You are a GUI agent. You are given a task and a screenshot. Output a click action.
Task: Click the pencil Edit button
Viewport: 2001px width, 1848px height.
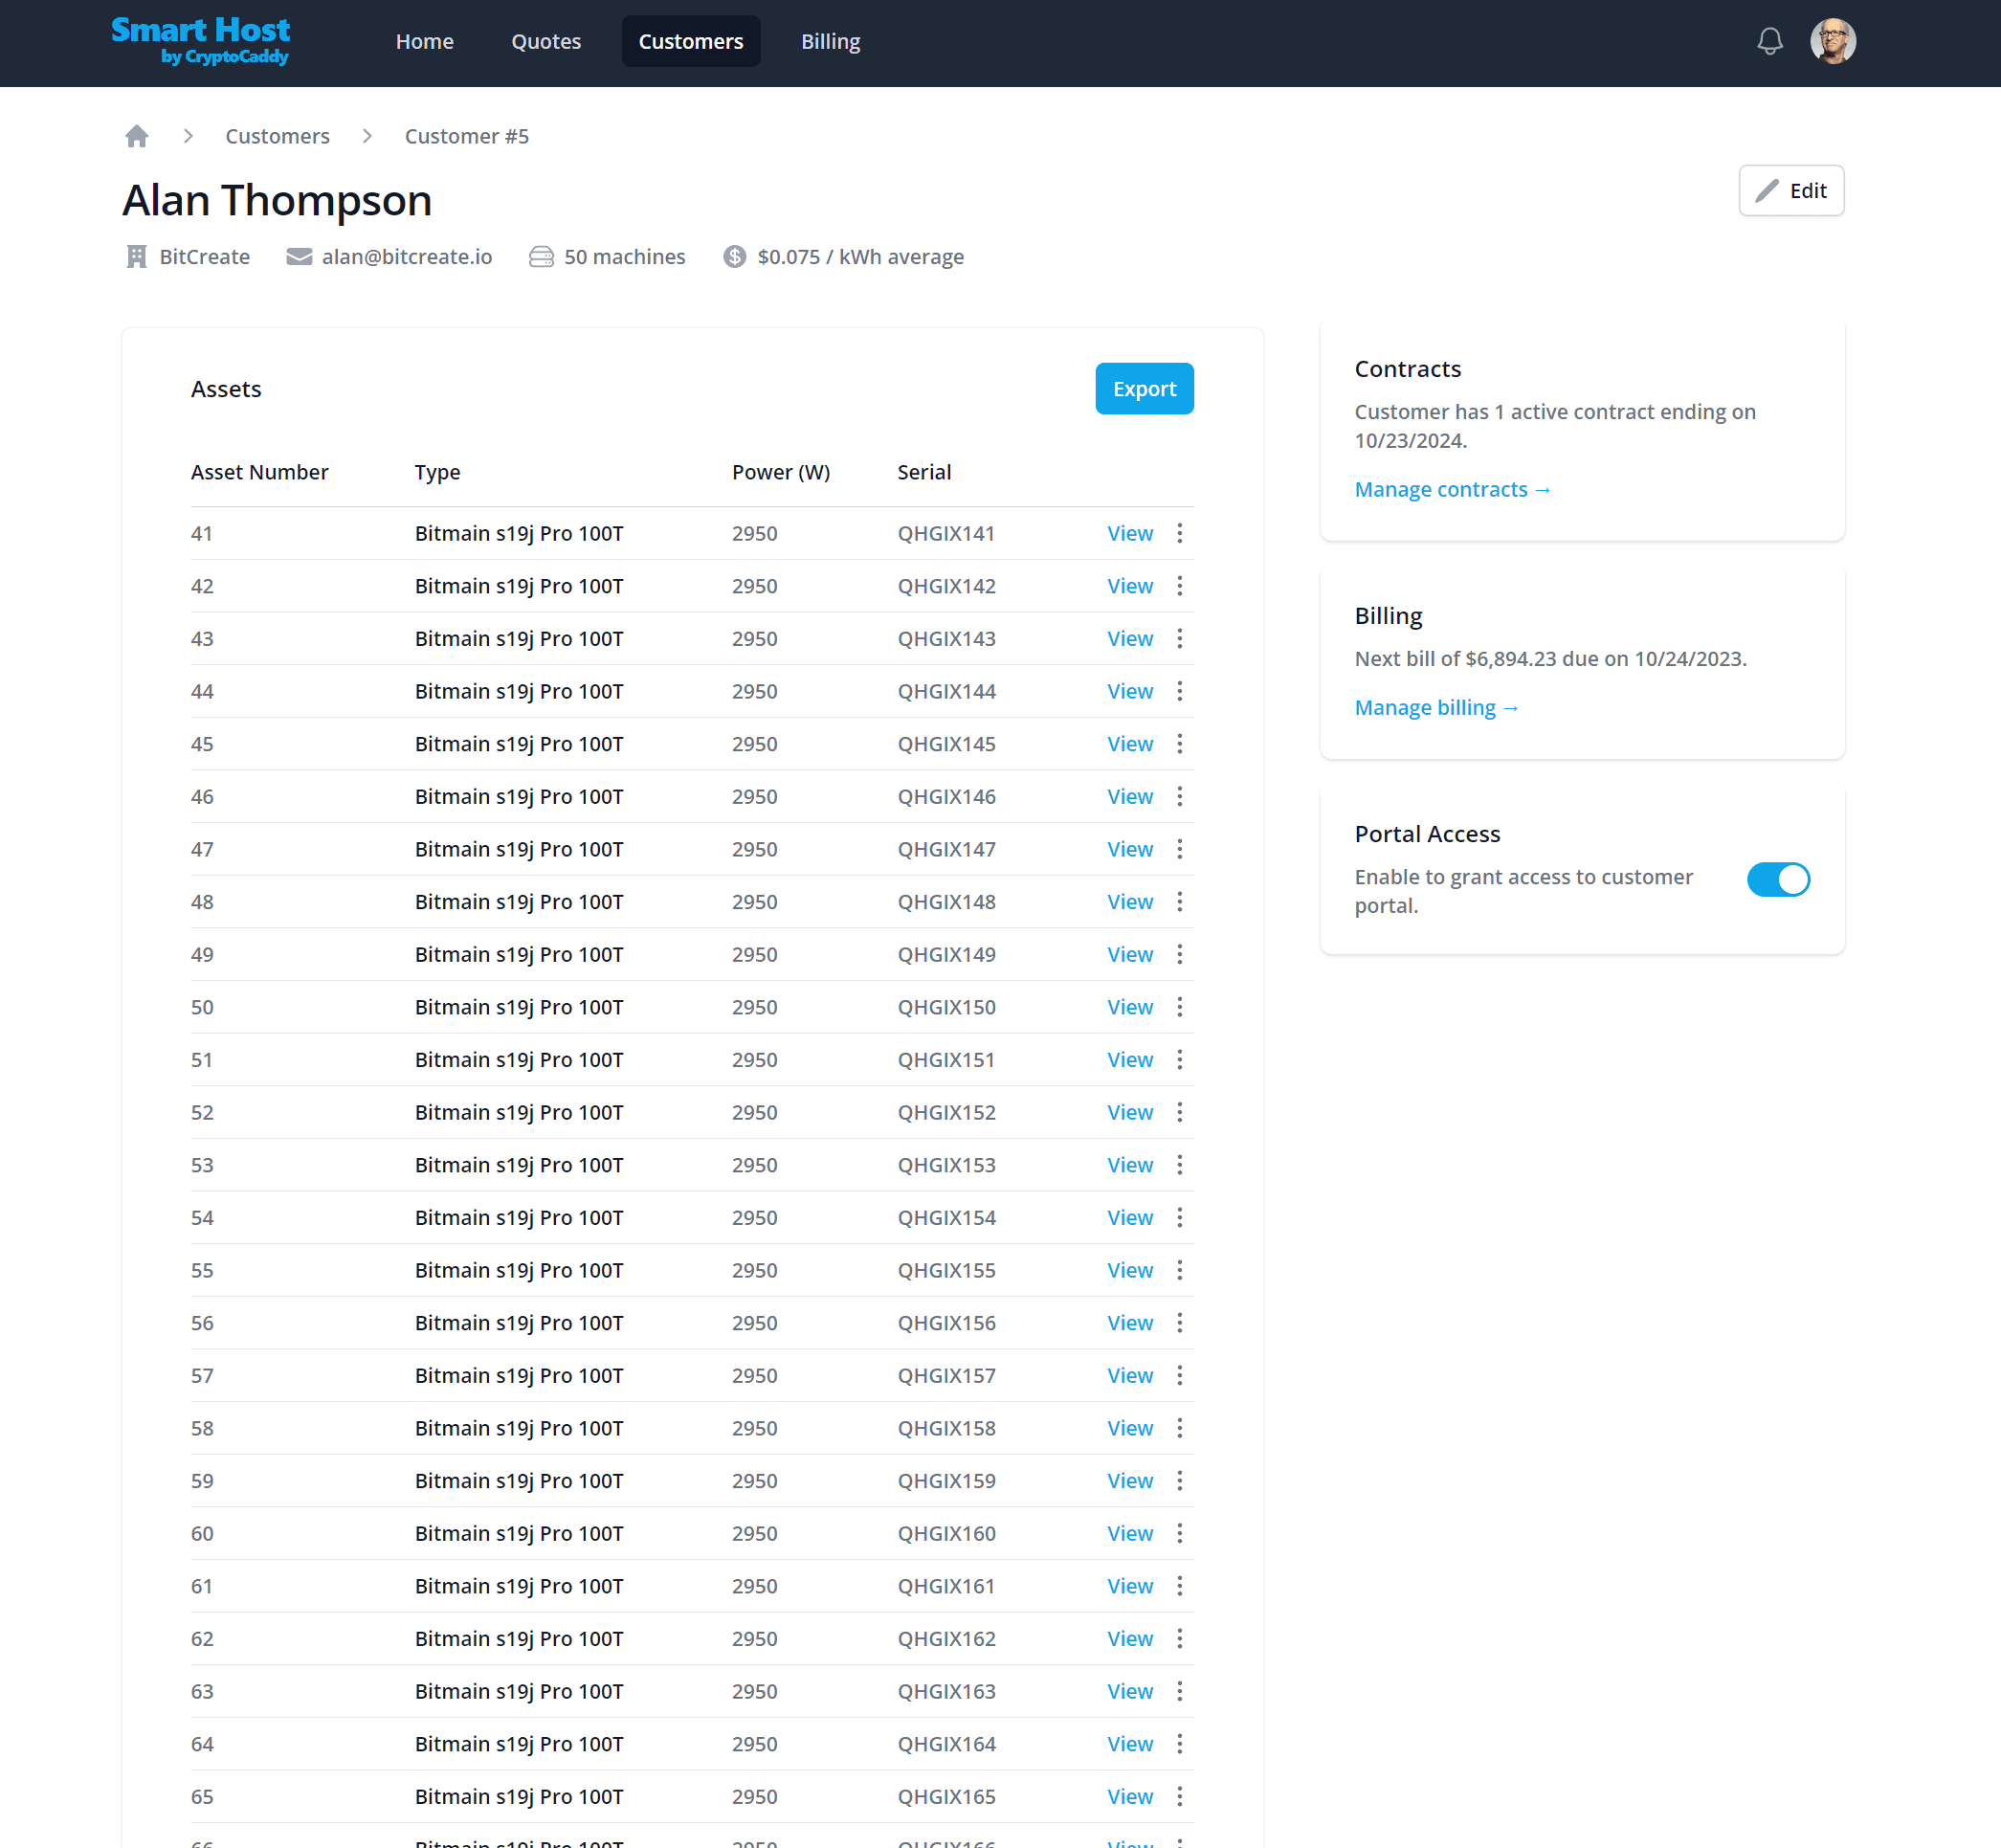click(1790, 190)
